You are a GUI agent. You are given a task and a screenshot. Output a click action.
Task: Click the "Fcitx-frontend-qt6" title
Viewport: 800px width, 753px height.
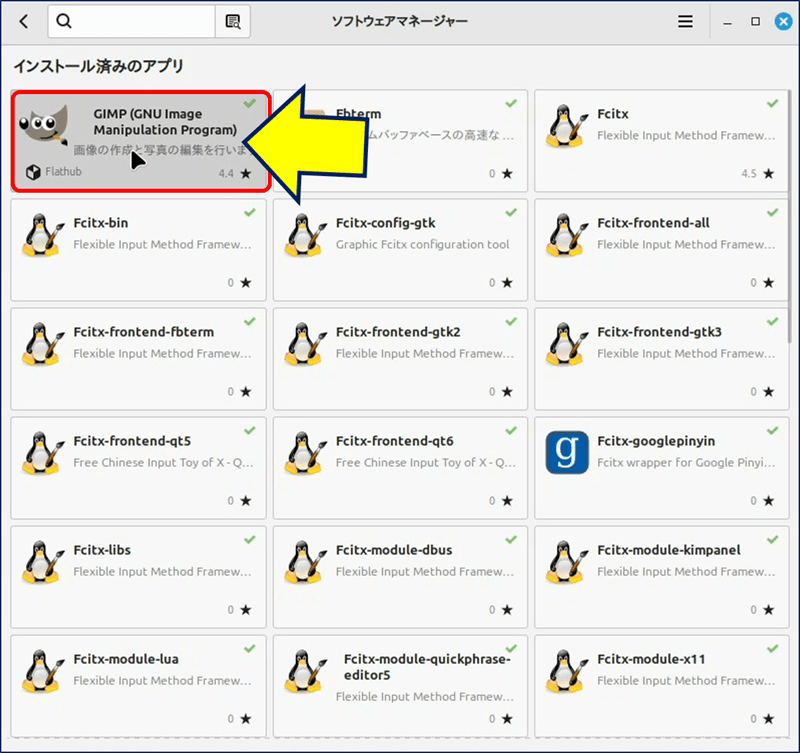(394, 441)
